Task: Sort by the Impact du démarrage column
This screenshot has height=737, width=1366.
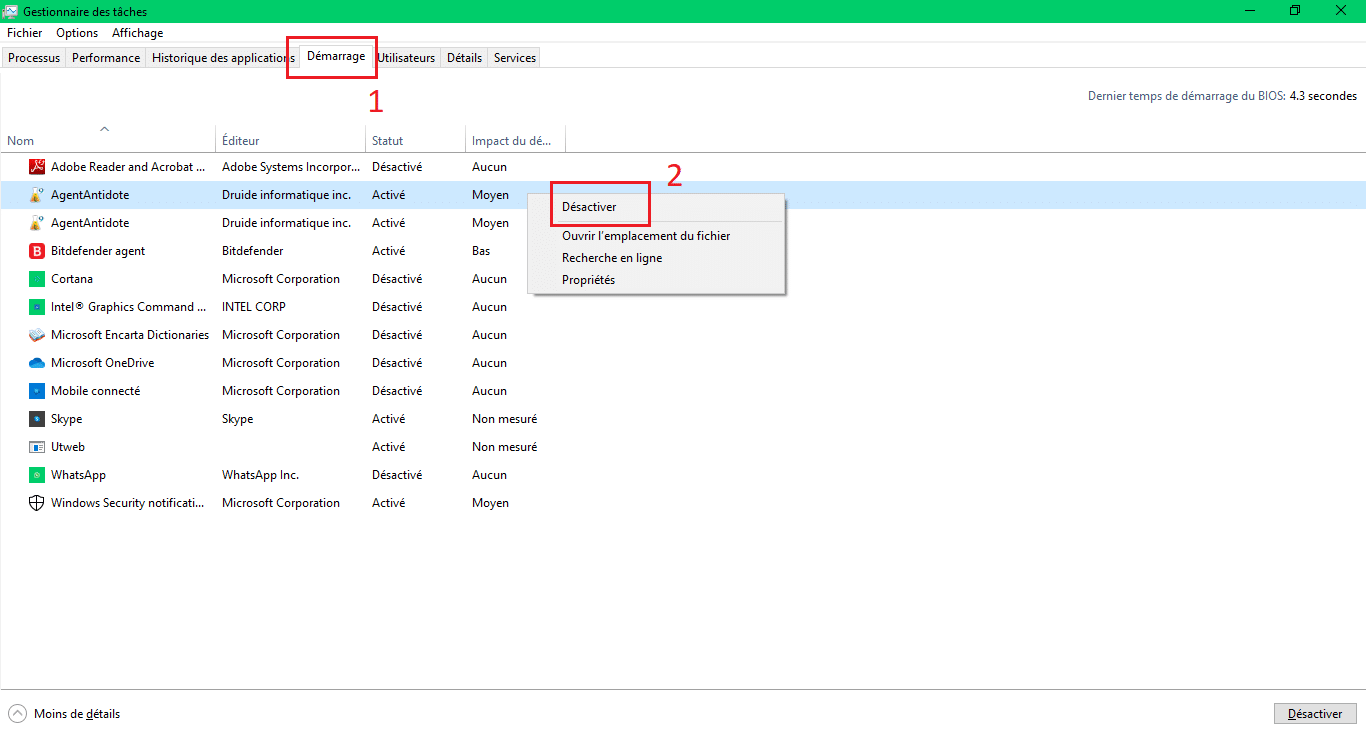Action: (516, 140)
